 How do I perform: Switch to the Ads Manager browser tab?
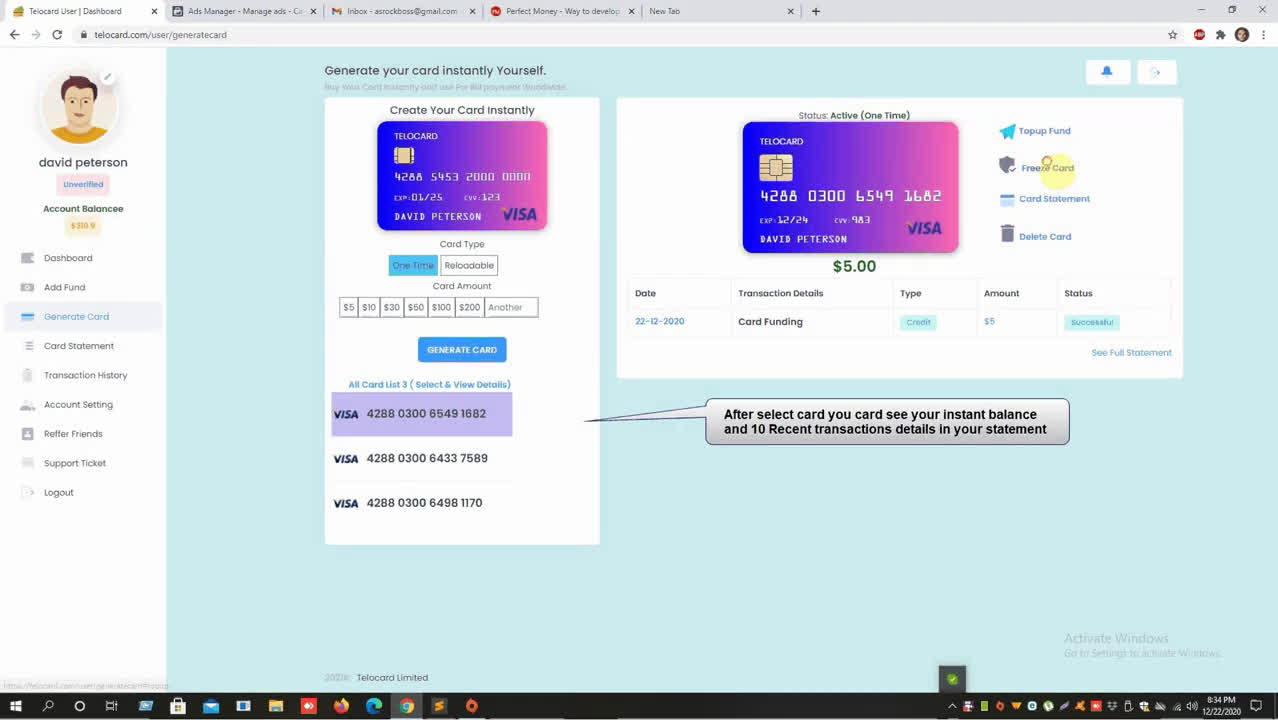coord(244,11)
